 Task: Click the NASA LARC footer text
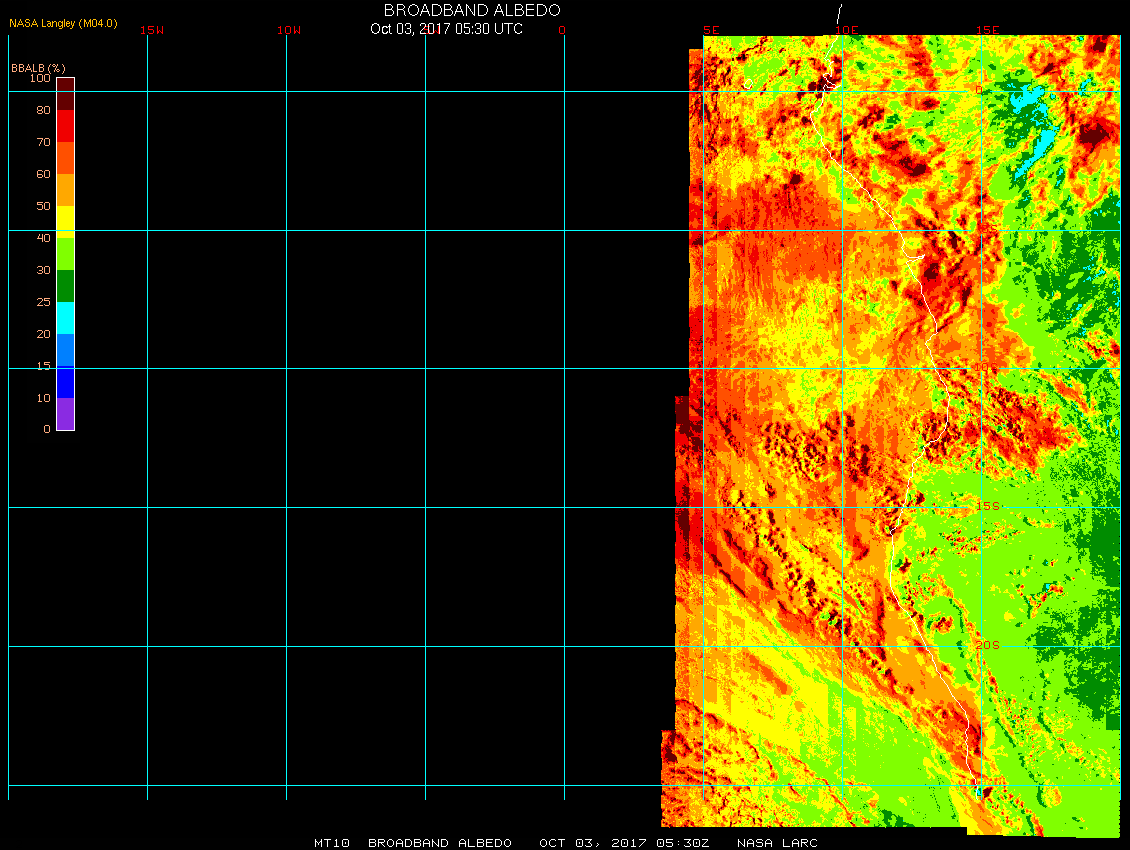pyautogui.click(x=777, y=843)
